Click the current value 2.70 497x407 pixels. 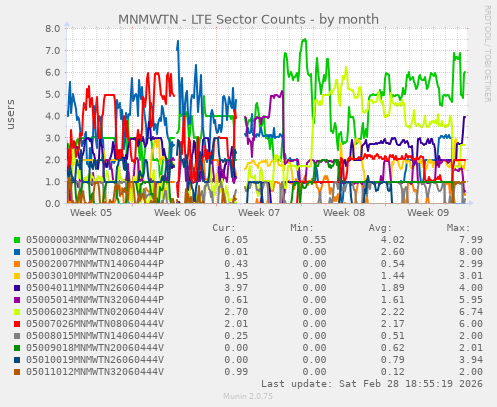(236, 312)
